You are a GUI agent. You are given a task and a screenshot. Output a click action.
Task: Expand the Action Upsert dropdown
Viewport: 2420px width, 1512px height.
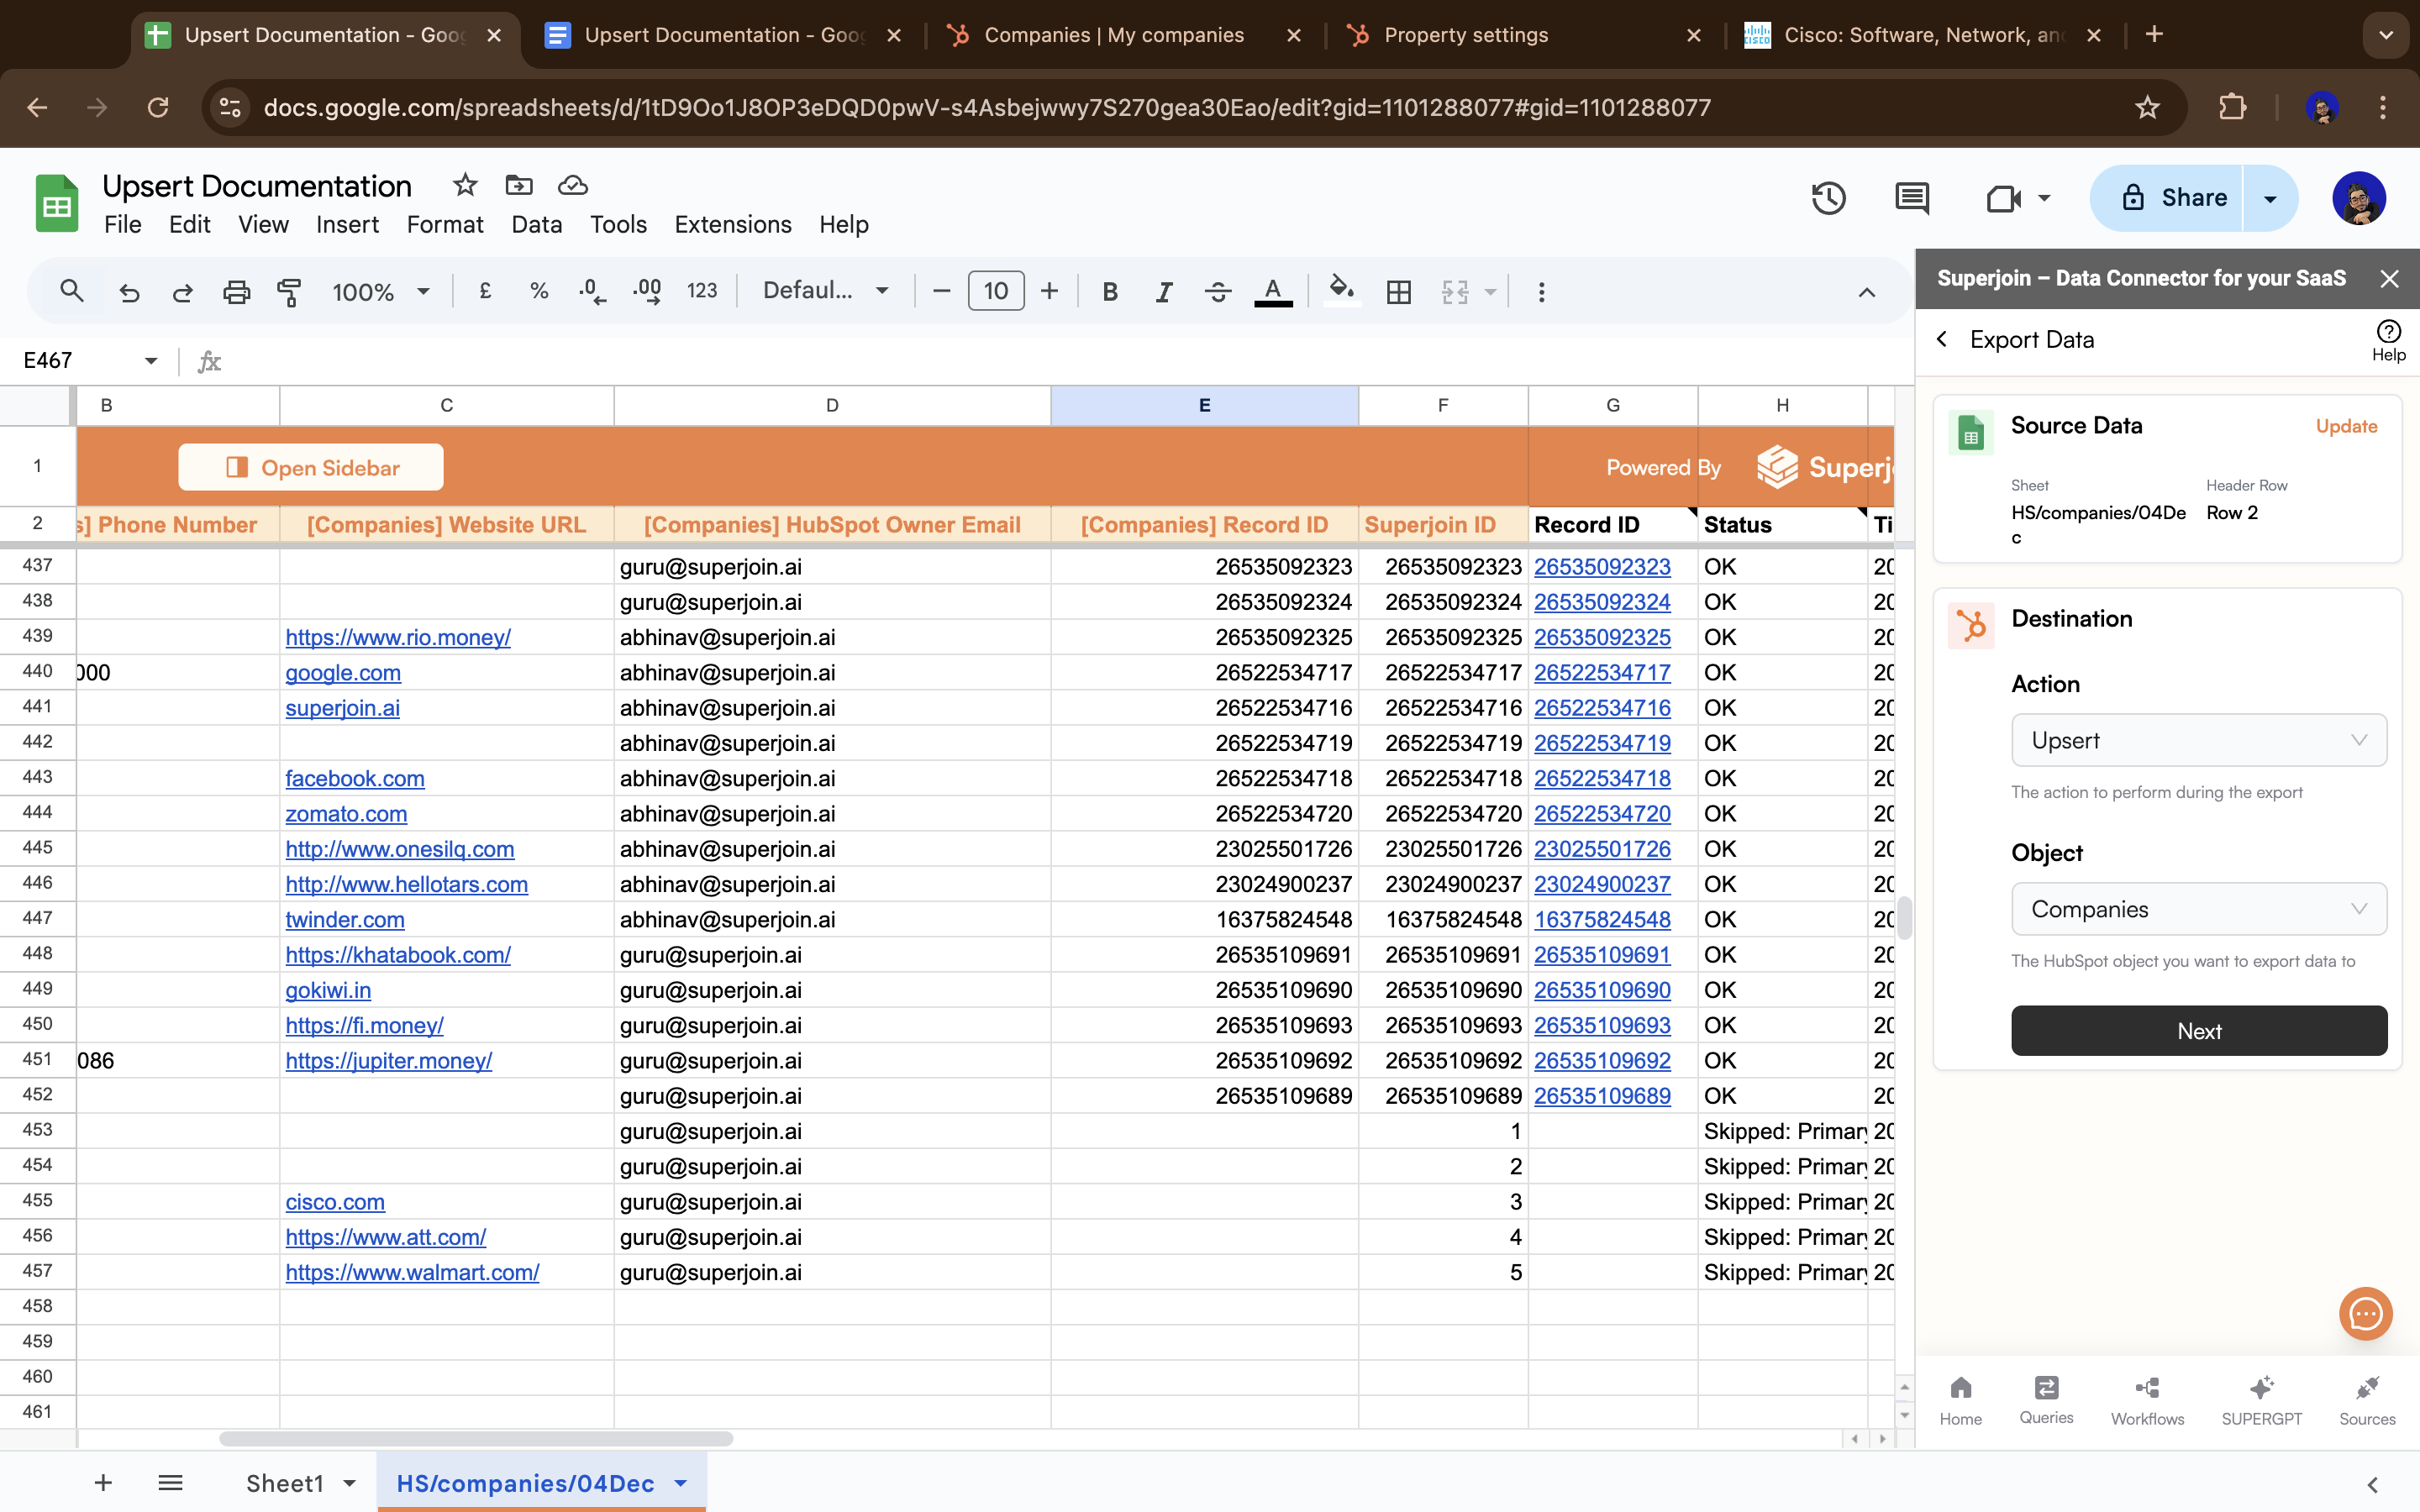[2198, 741]
